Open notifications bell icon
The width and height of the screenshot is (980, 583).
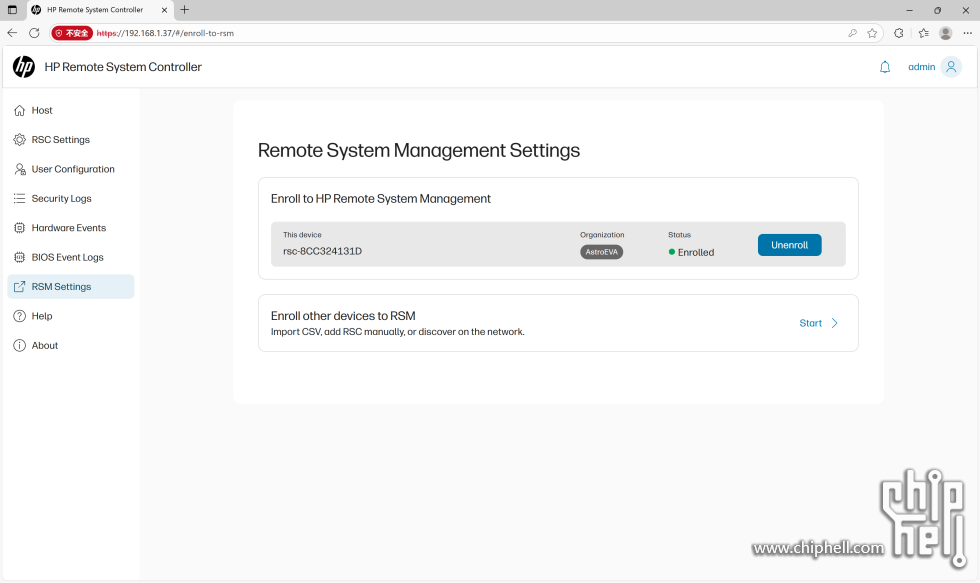884,67
